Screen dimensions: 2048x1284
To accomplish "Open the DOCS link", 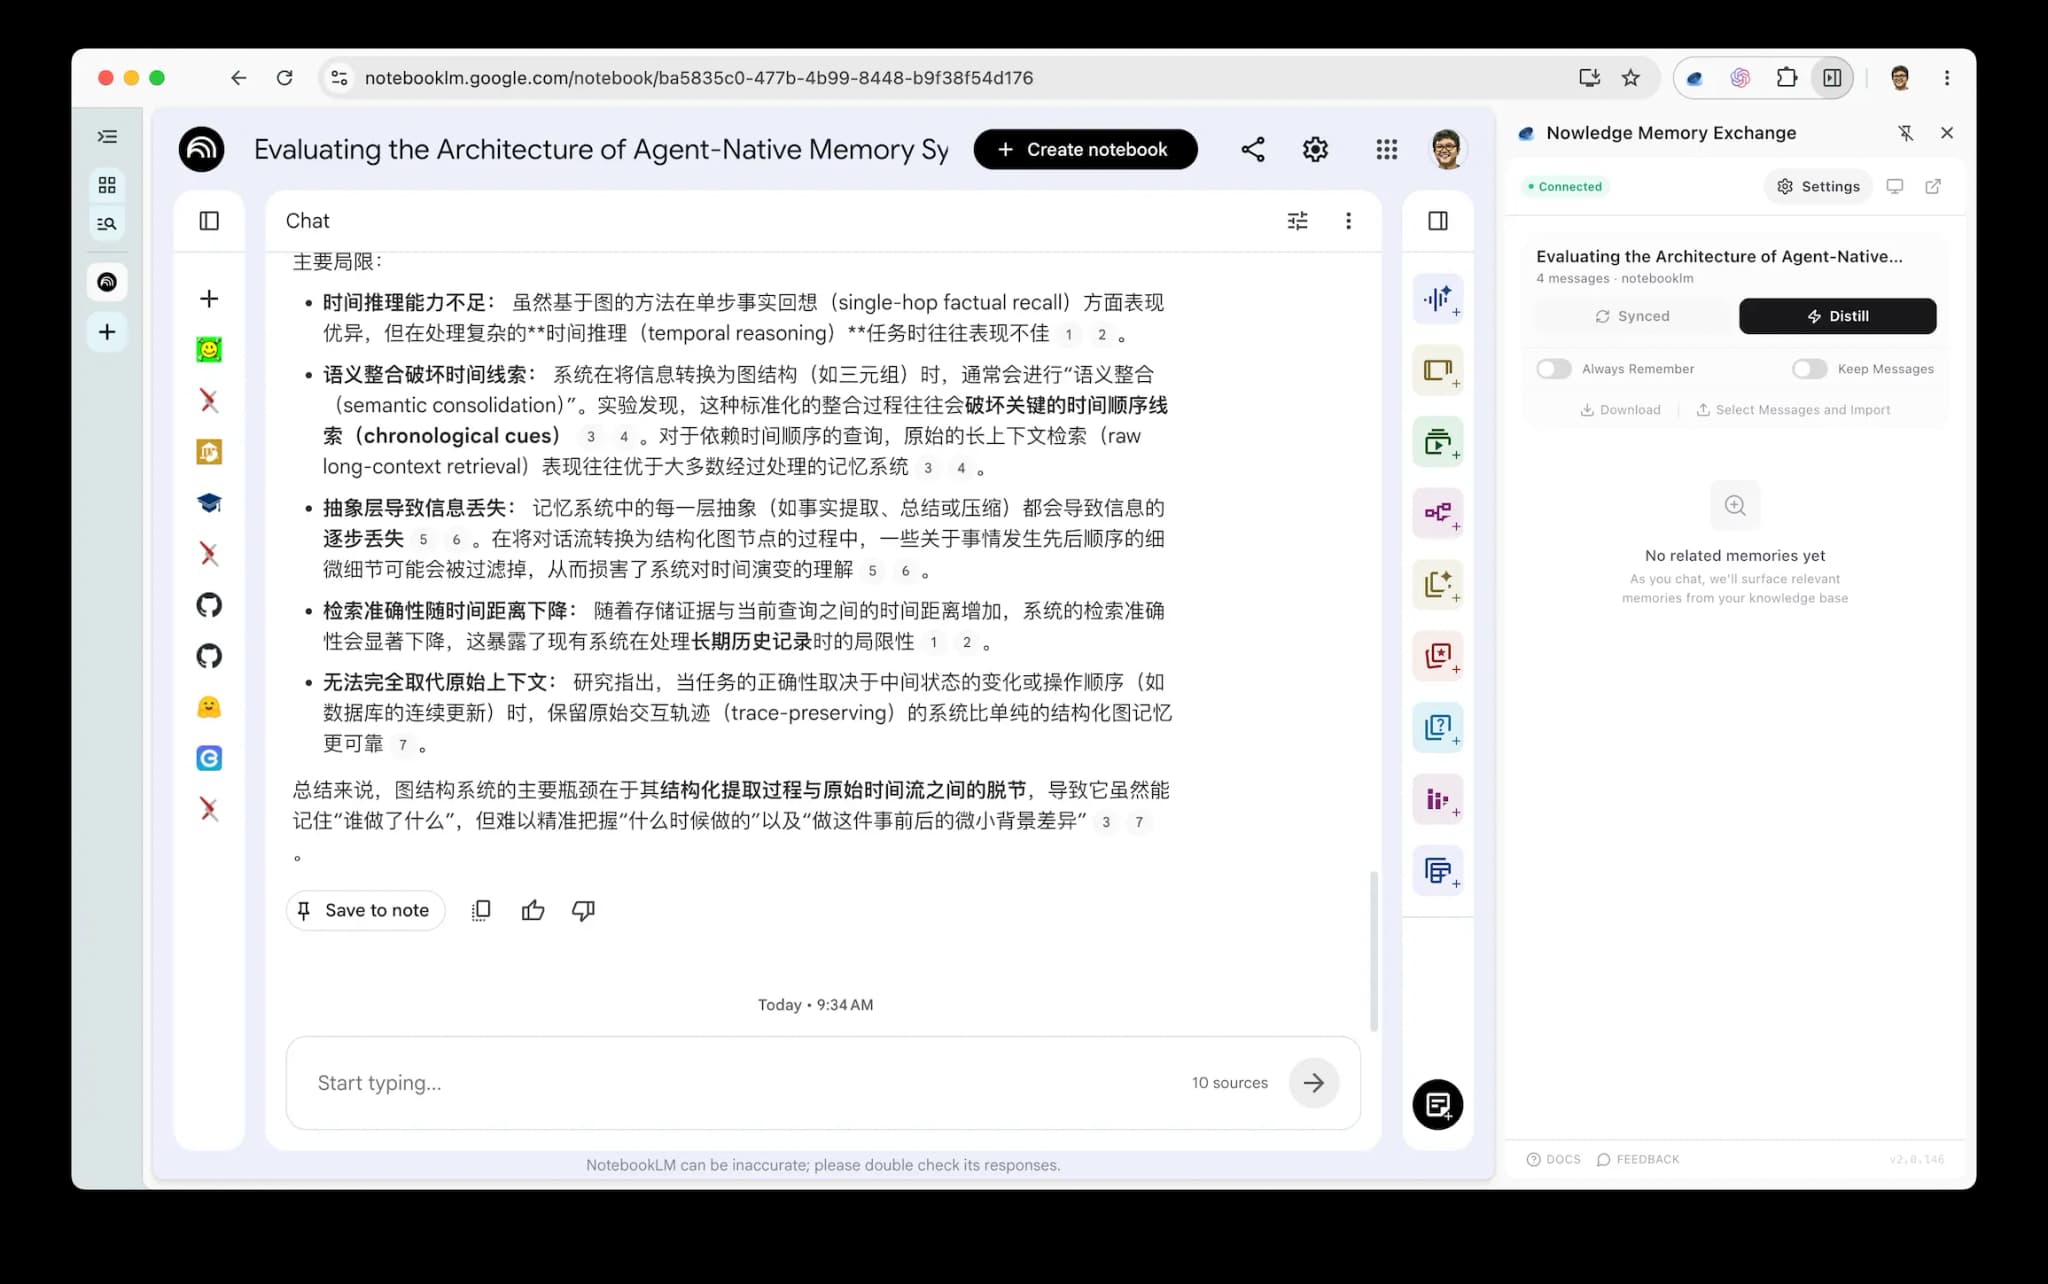I will [x=1553, y=1159].
